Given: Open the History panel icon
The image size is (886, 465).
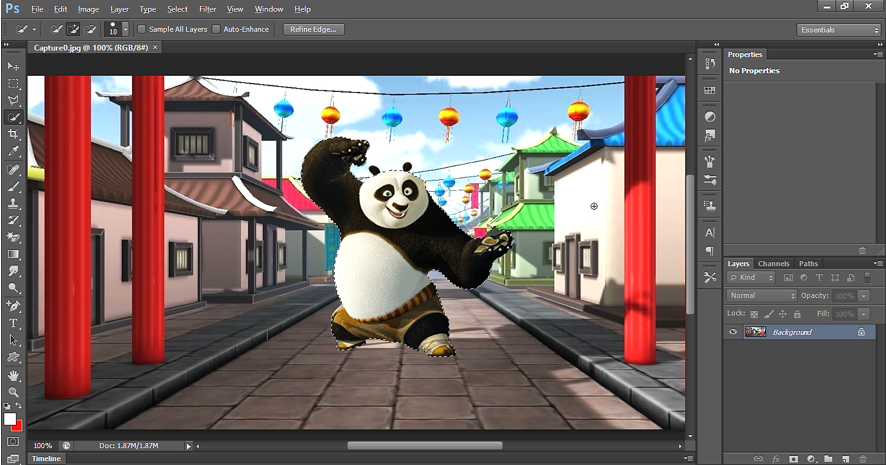Looking at the screenshot, I should click(710, 64).
